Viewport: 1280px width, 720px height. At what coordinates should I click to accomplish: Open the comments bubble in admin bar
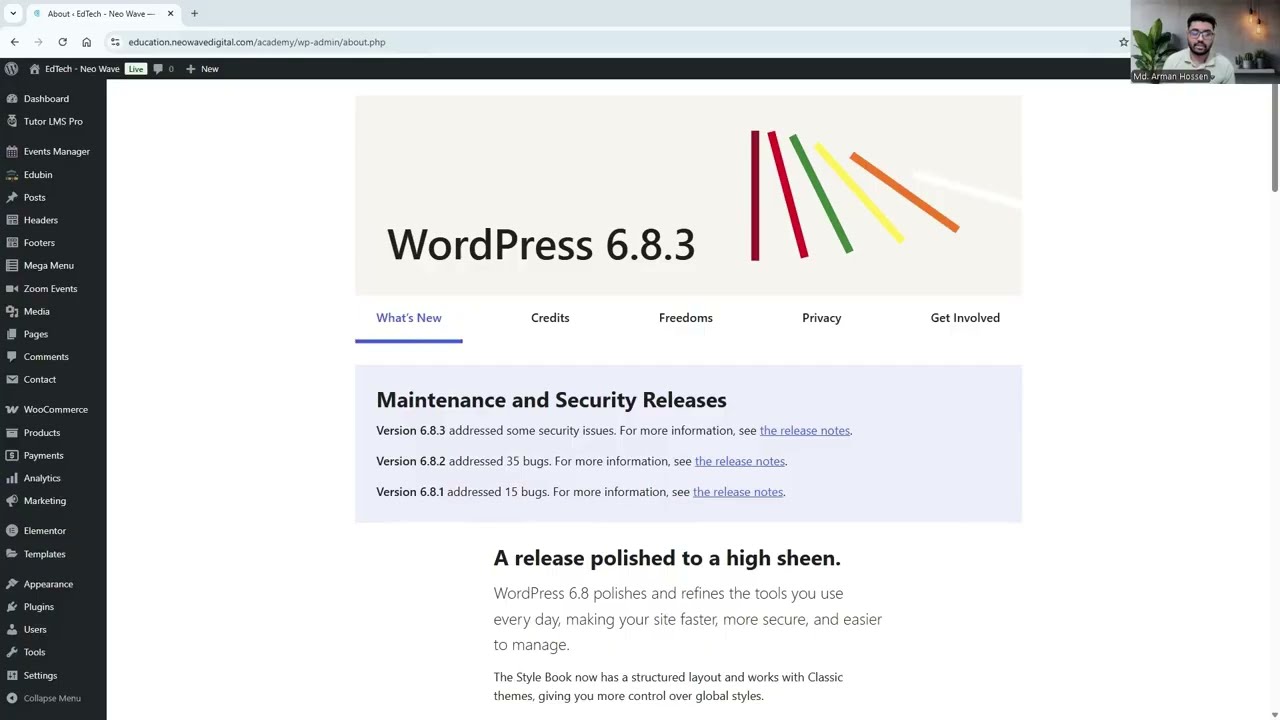163,69
